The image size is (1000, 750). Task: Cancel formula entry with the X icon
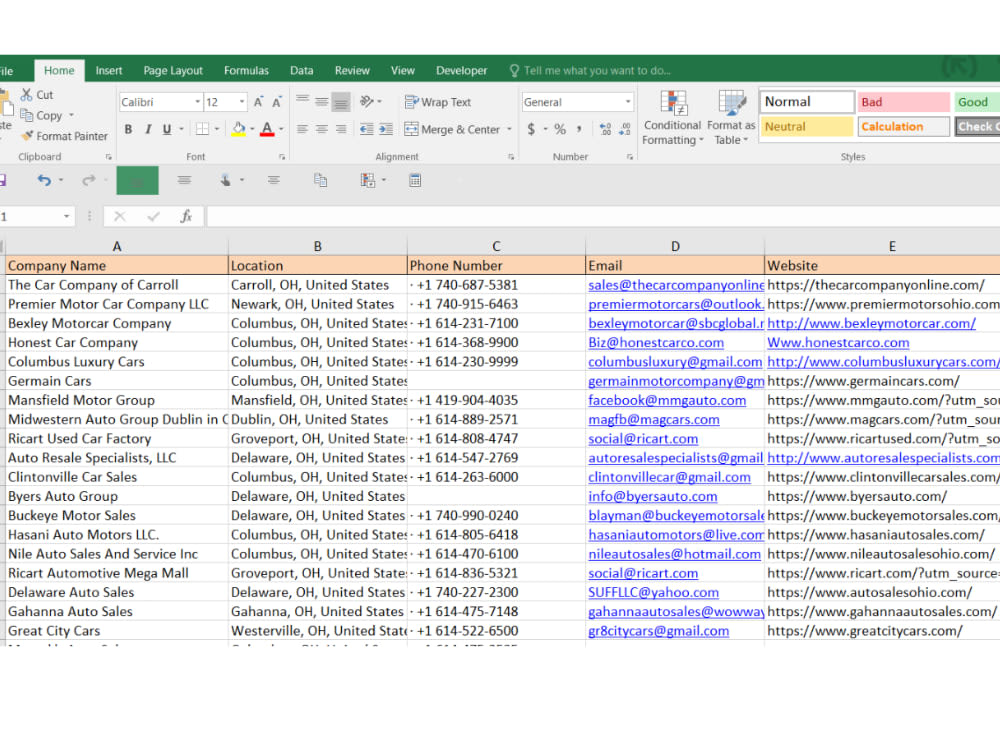(x=119, y=216)
